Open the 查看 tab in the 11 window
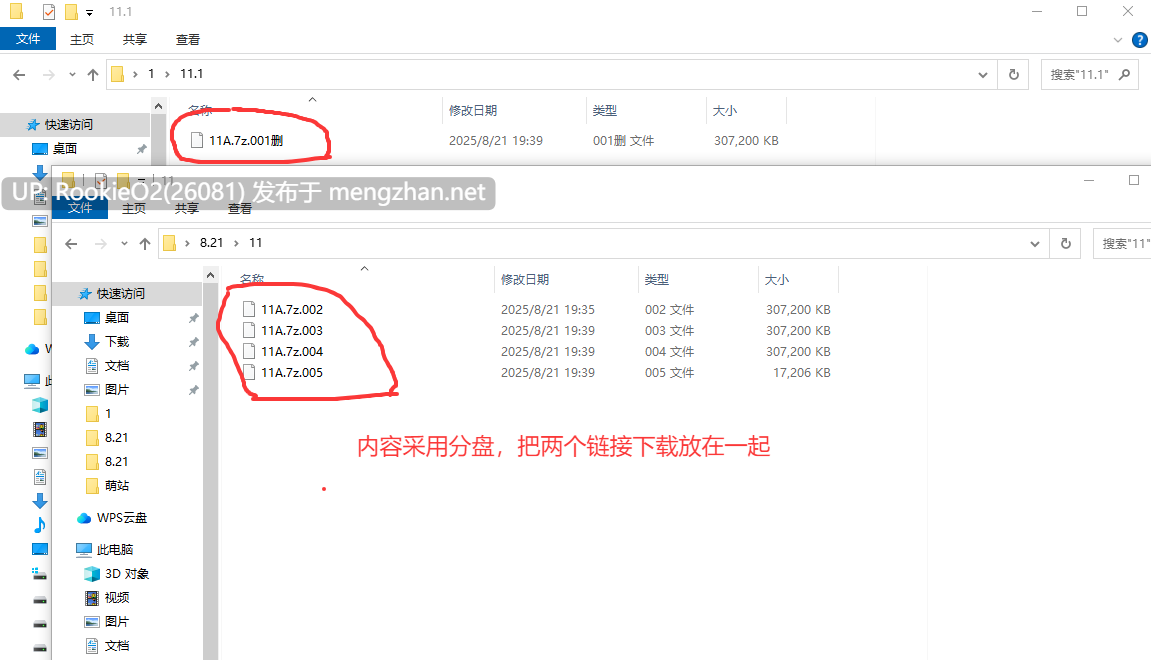Screen dimensions: 1151x660 239,208
